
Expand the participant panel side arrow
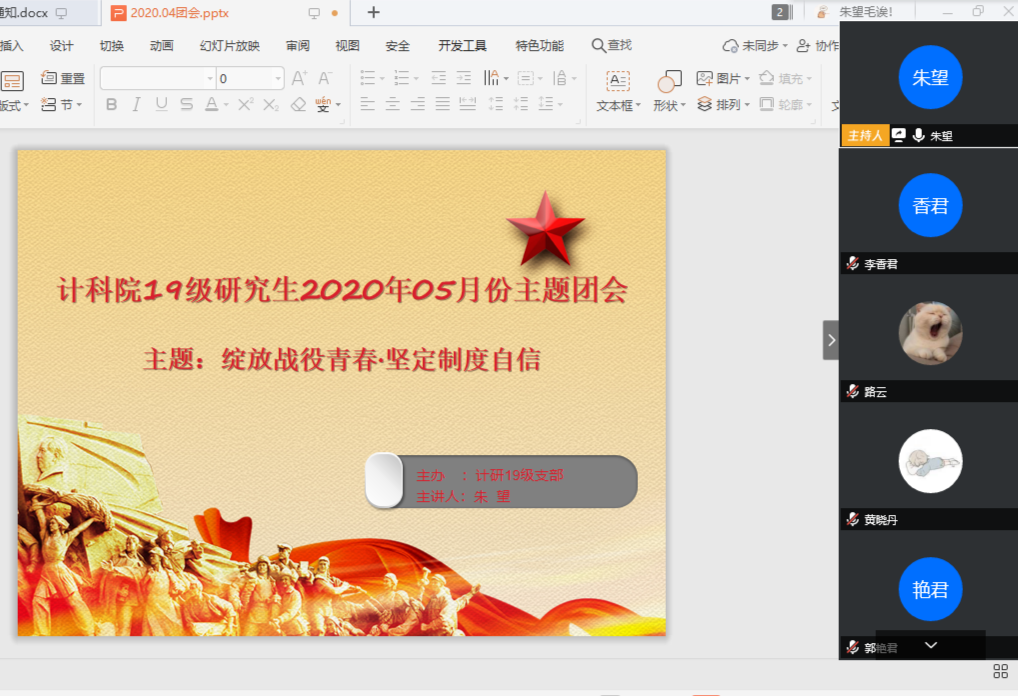click(830, 340)
